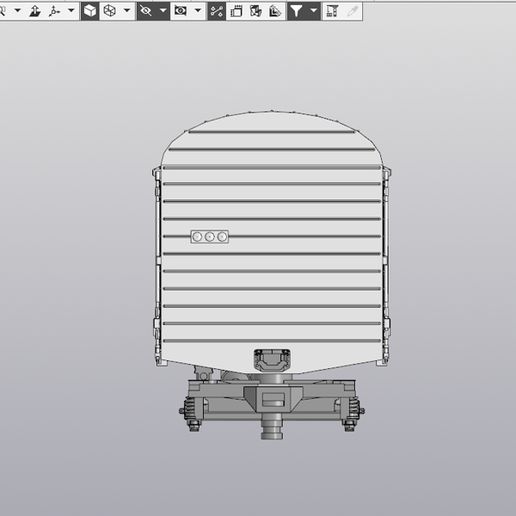Expand the hide objects dropdown arrow
This screenshot has height=516, width=516.
[163, 11]
